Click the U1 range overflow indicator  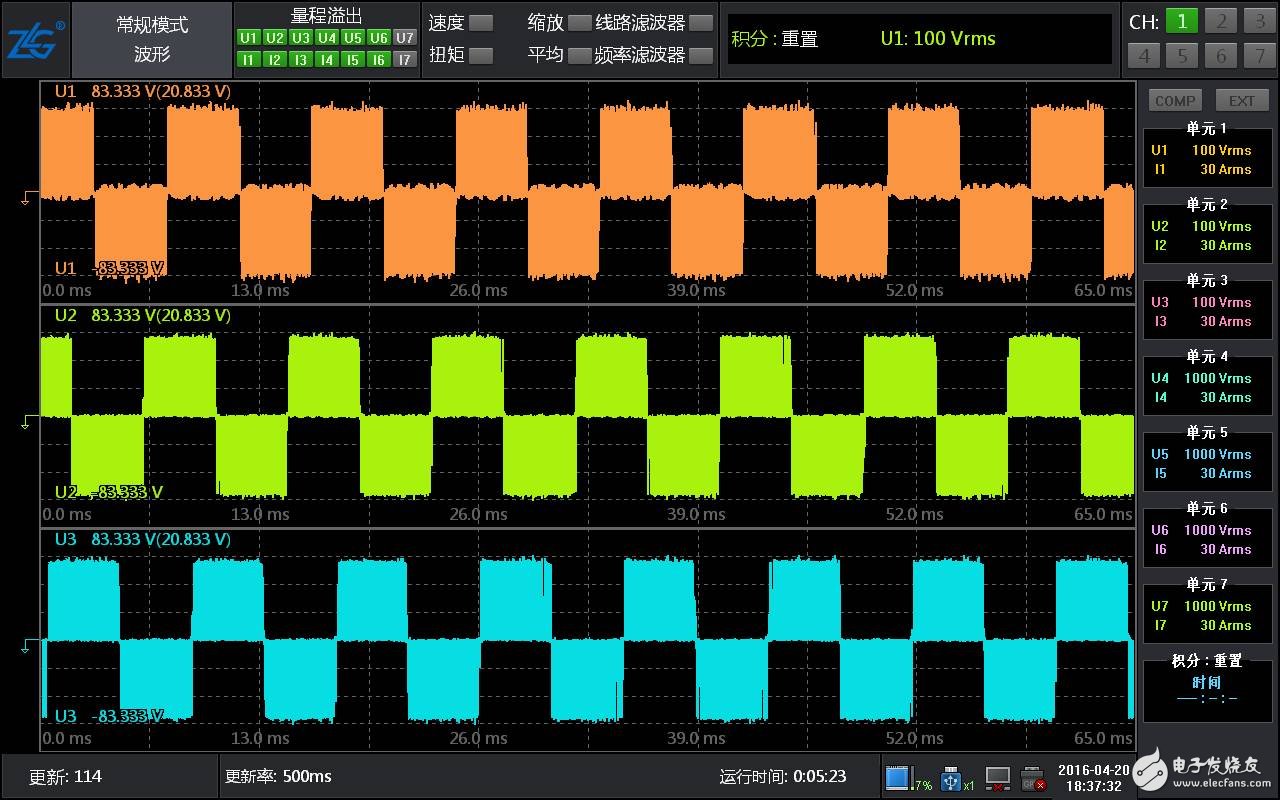(248, 38)
